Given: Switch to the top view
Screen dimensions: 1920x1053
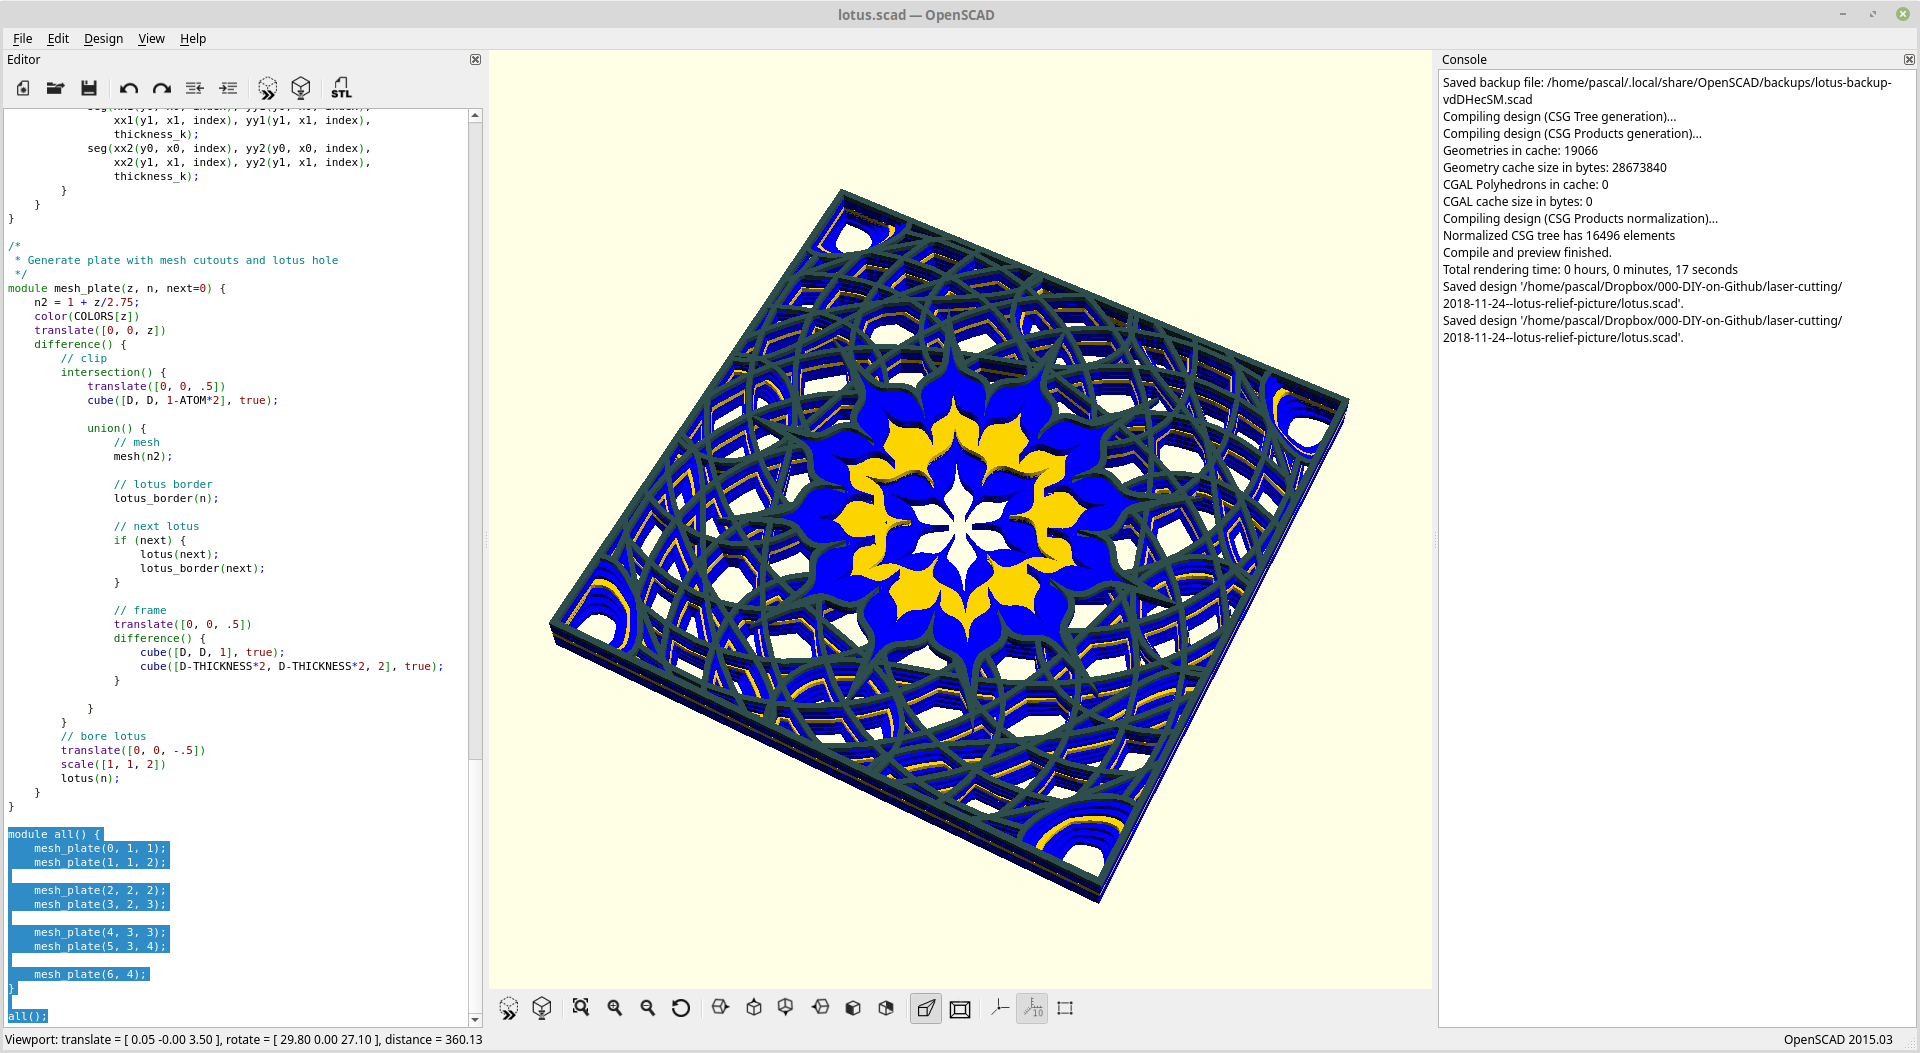Looking at the screenshot, I should [753, 1008].
